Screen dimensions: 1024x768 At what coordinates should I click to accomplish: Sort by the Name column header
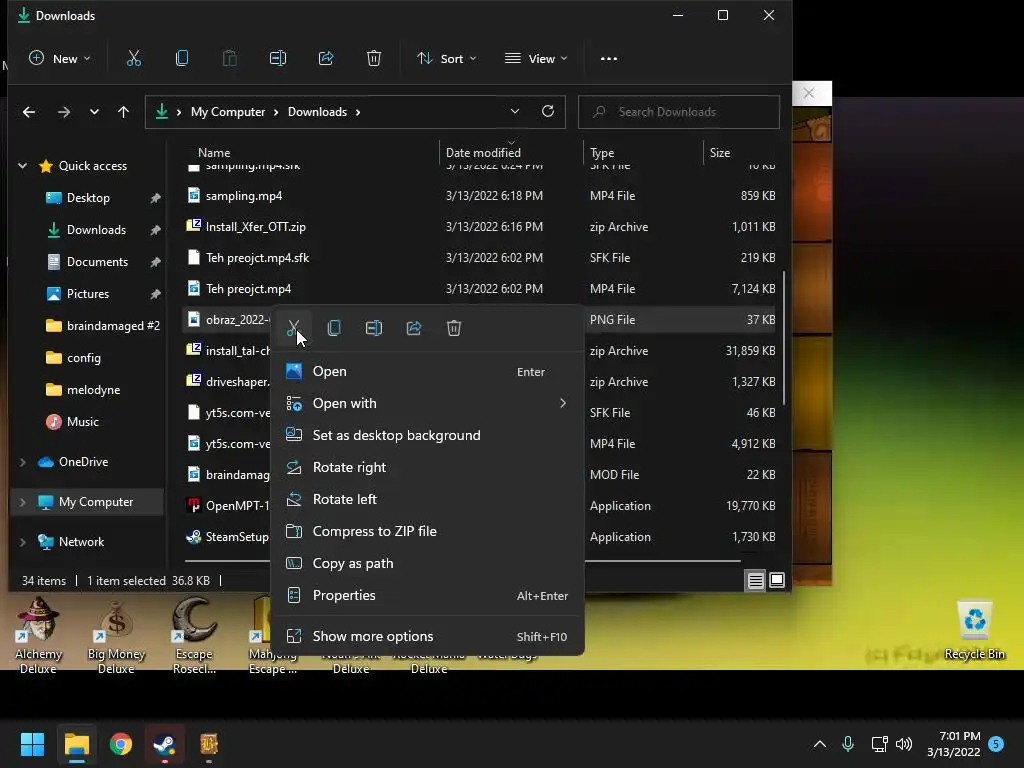[214, 153]
